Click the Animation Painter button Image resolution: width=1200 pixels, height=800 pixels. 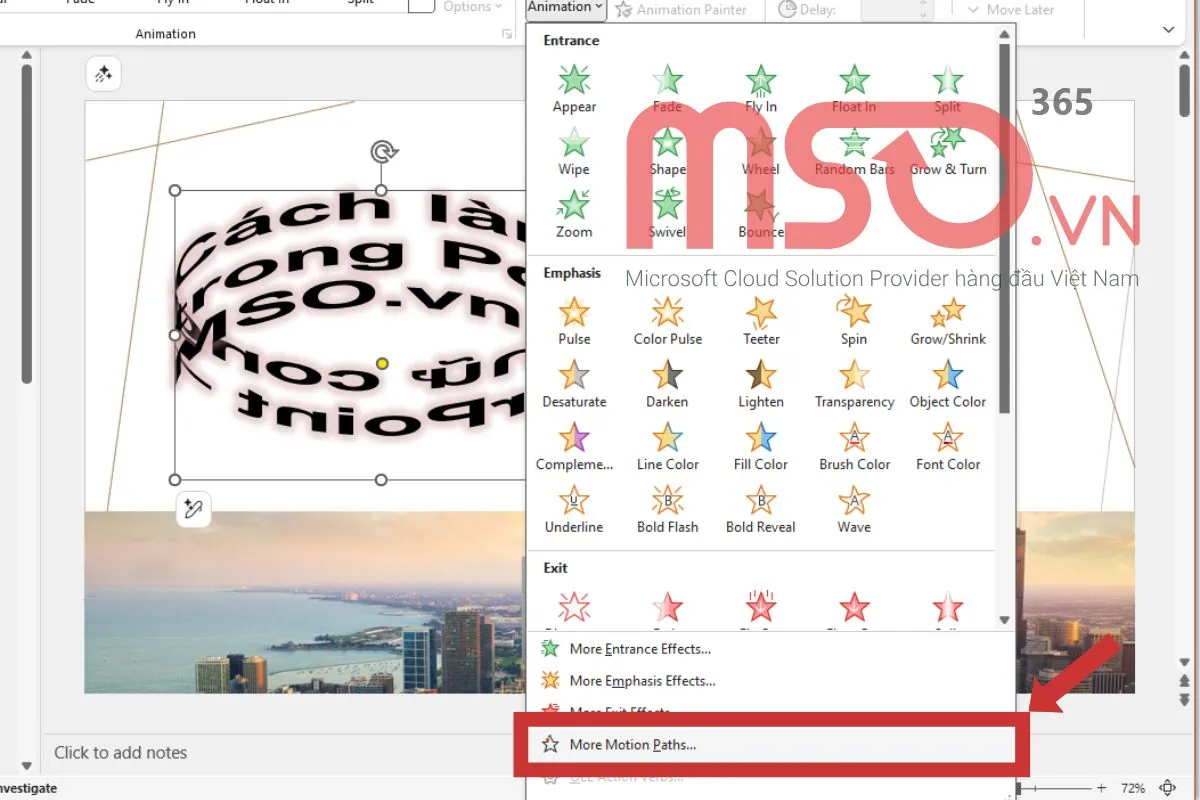click(682, 10)
